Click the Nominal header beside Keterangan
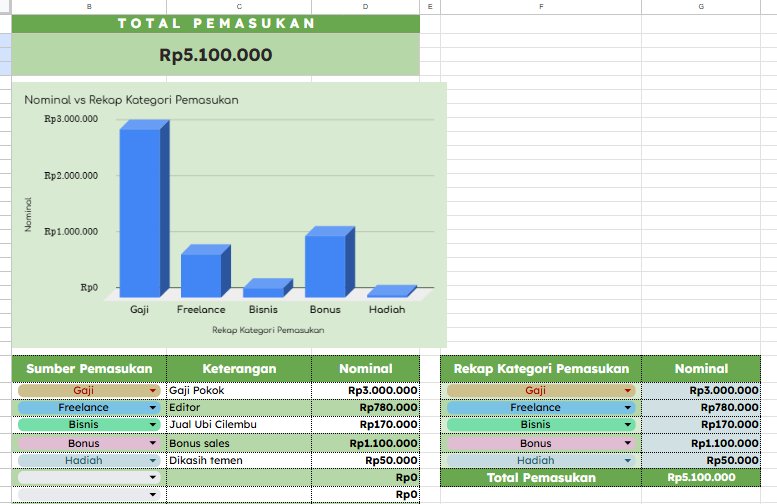 tap(366, 369)
